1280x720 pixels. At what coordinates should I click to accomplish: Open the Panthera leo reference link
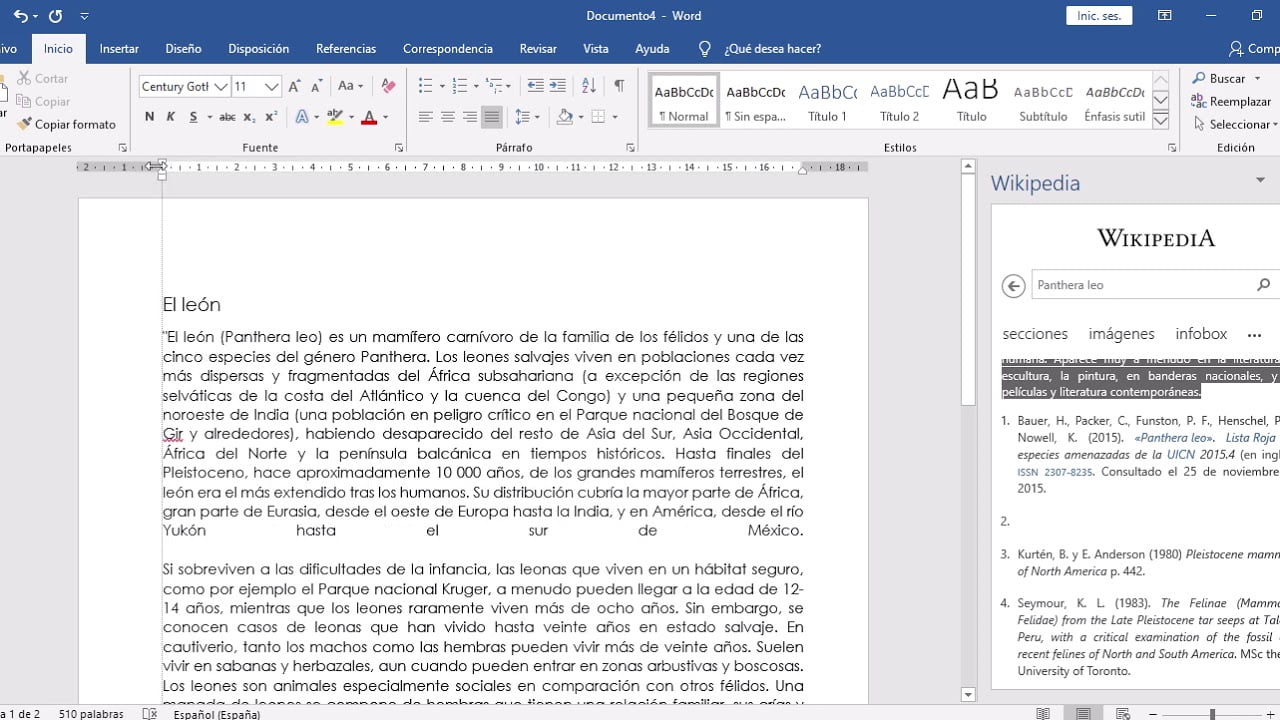coord(1176,438)
